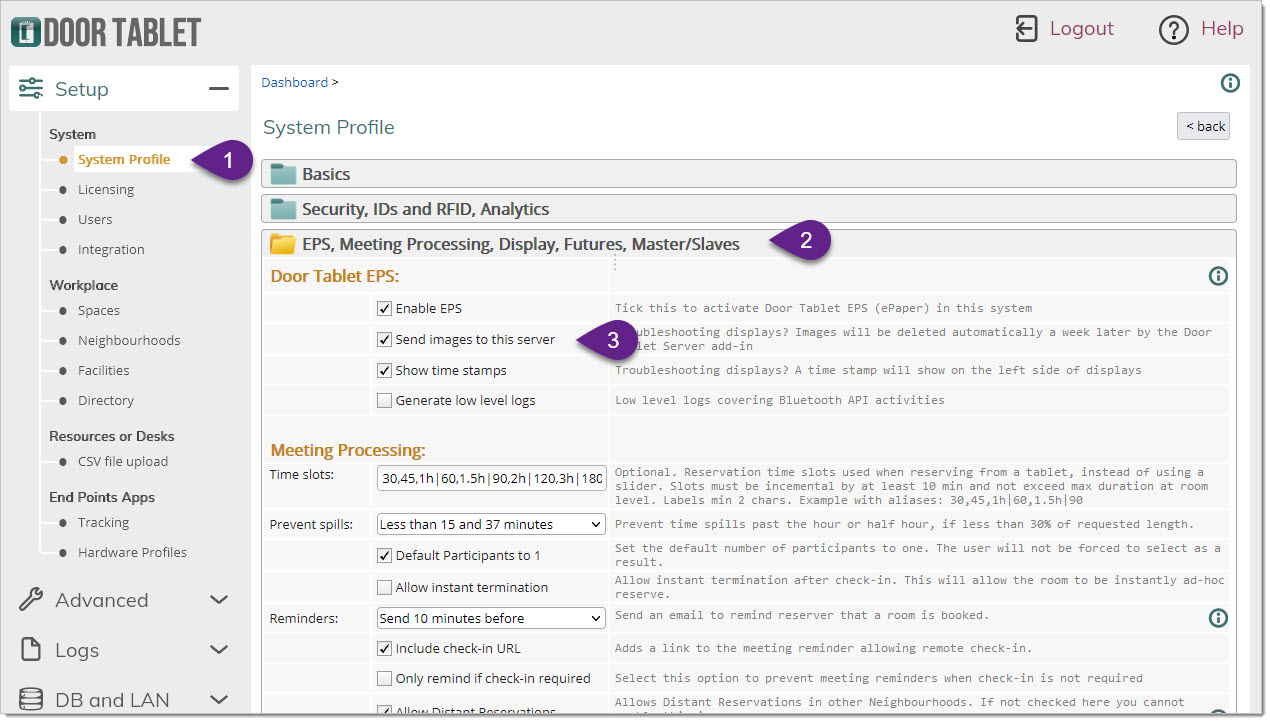Enable Generate low level logs checkbox
This screenshot has width=1270, height=722.
coord(384,401)
